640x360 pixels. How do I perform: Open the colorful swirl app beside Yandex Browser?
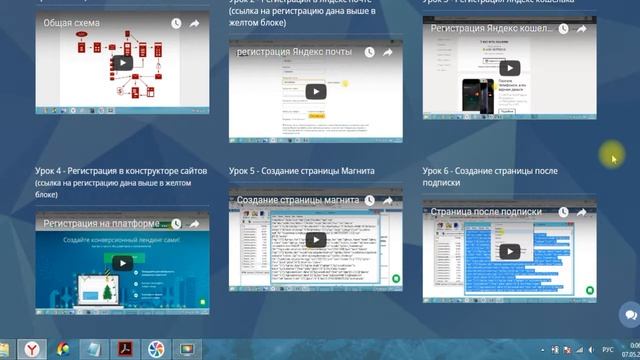point(62,349)
